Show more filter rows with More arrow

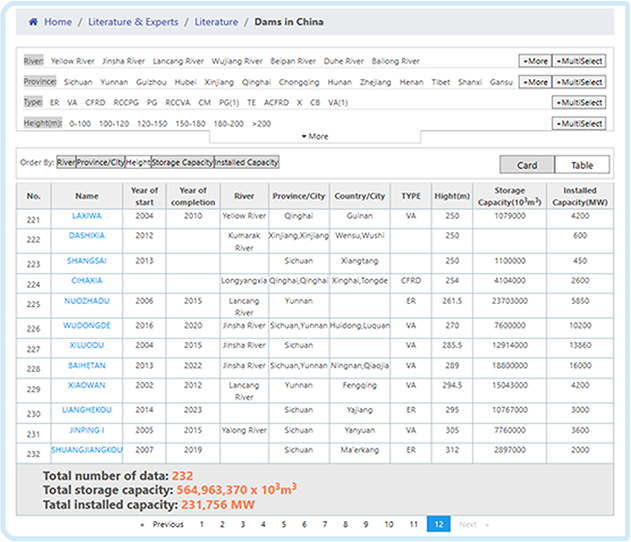click(315, 136)
